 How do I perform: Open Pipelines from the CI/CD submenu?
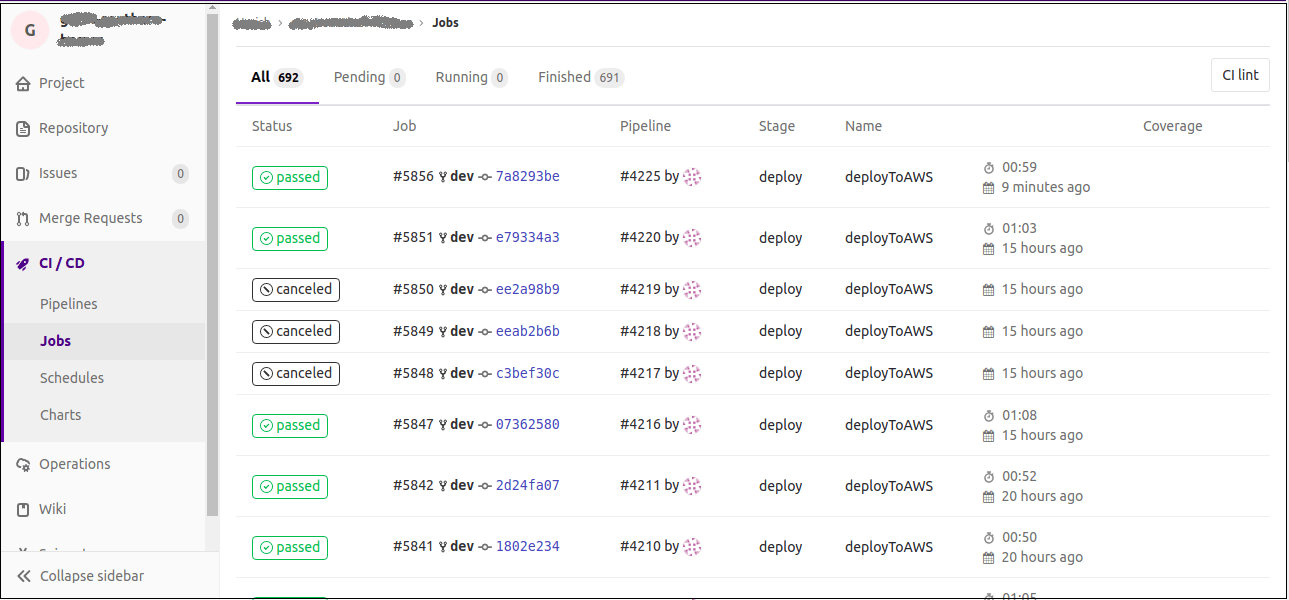pos(68,303)
